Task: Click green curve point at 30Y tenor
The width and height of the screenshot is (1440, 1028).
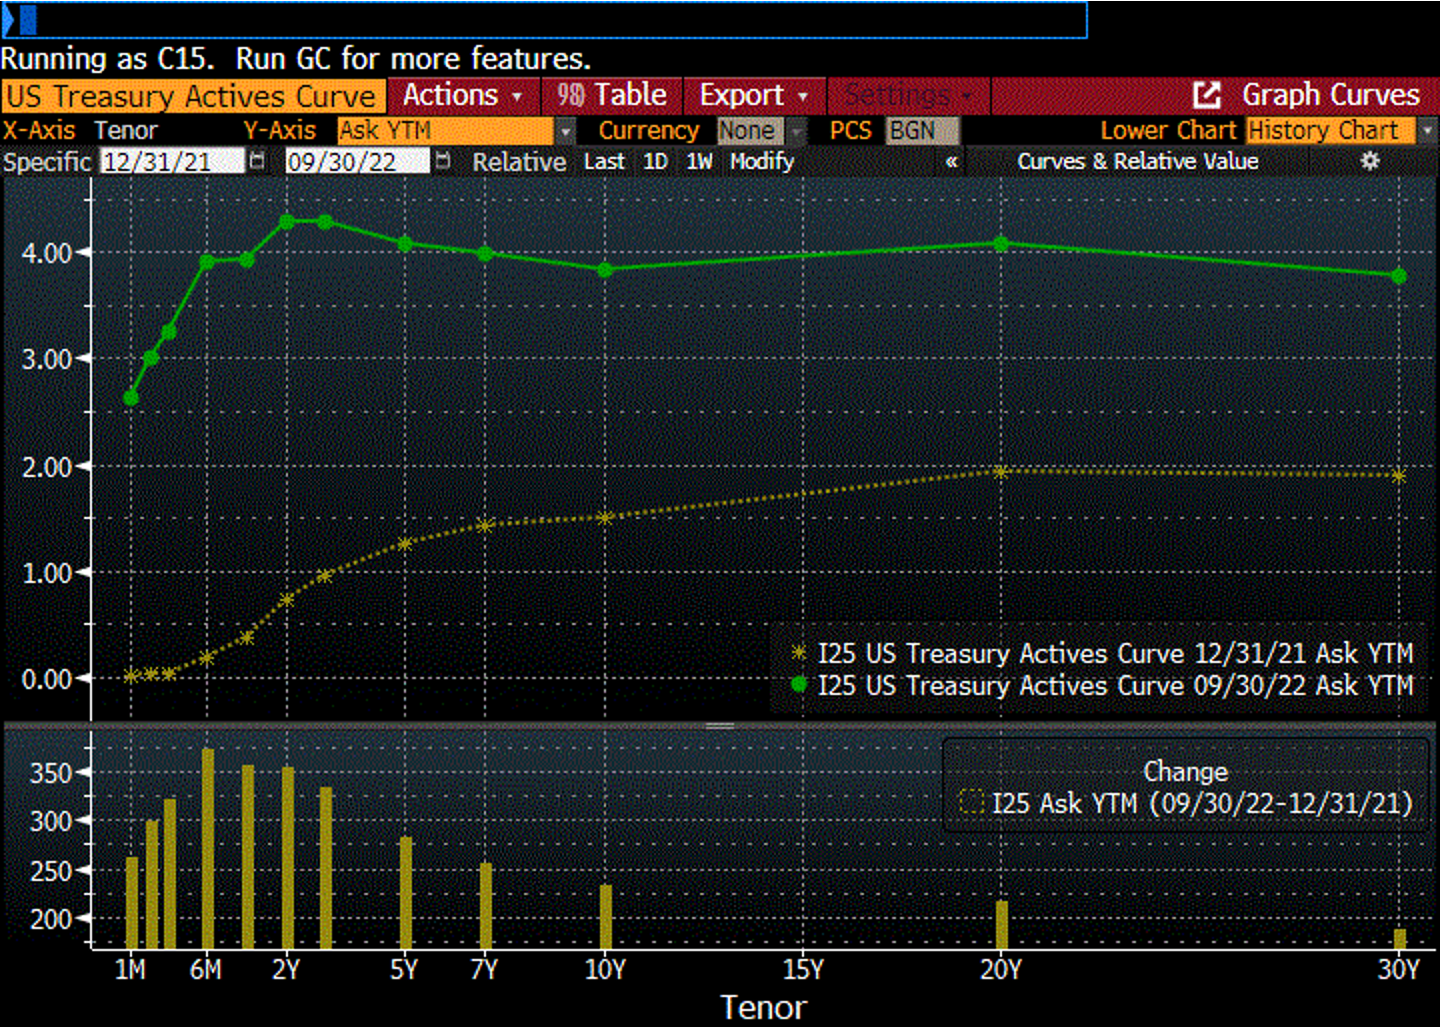Action: click(x=1399, y=276)
